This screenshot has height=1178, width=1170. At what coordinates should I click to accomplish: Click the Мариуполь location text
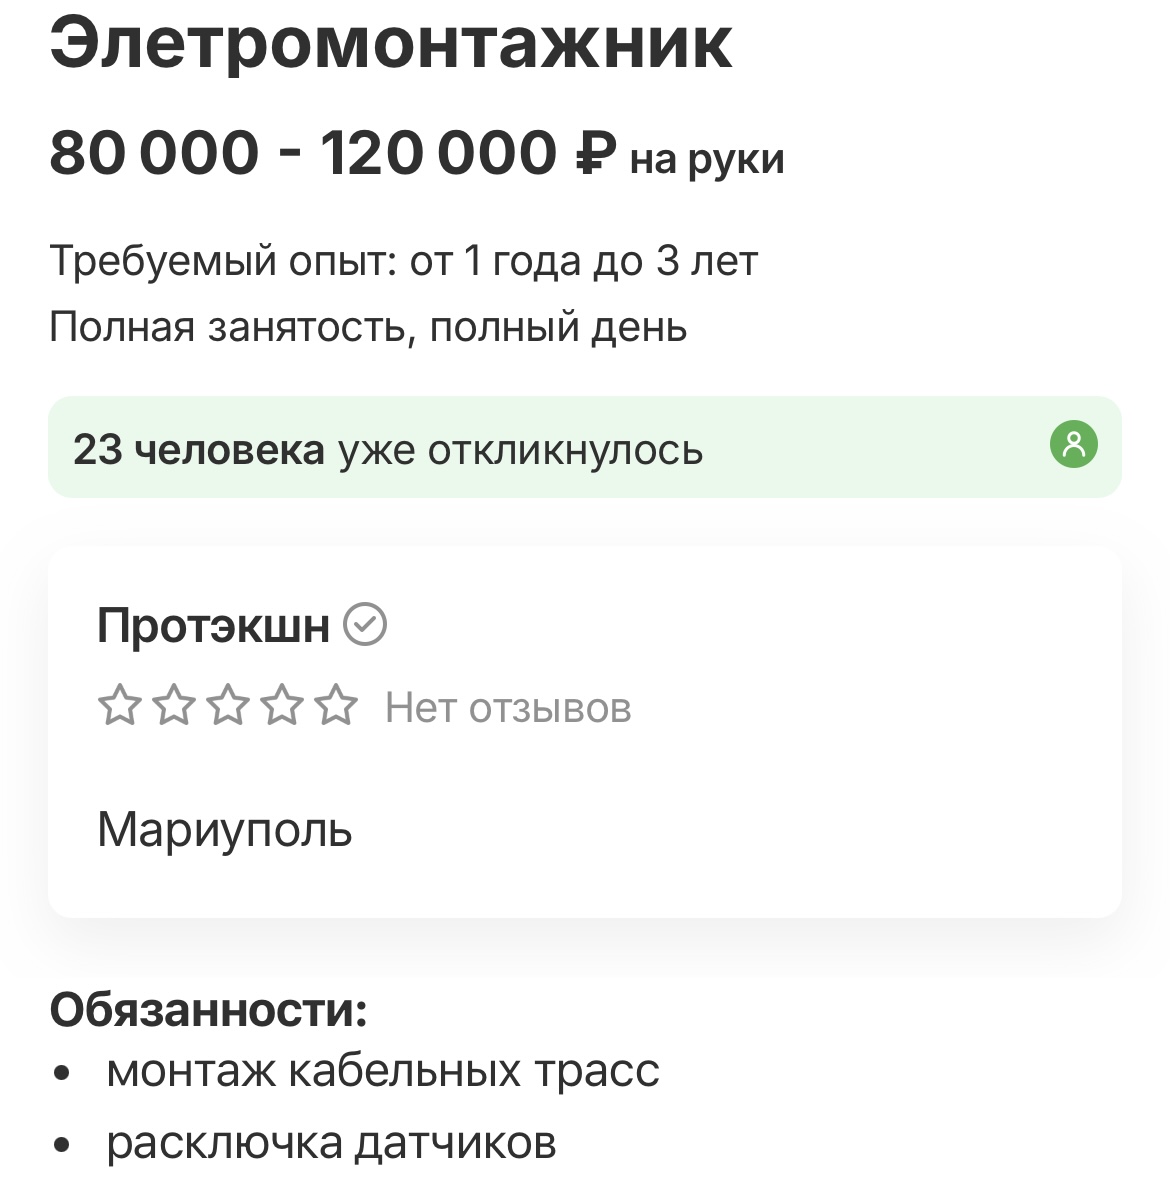tap(225, 829)
